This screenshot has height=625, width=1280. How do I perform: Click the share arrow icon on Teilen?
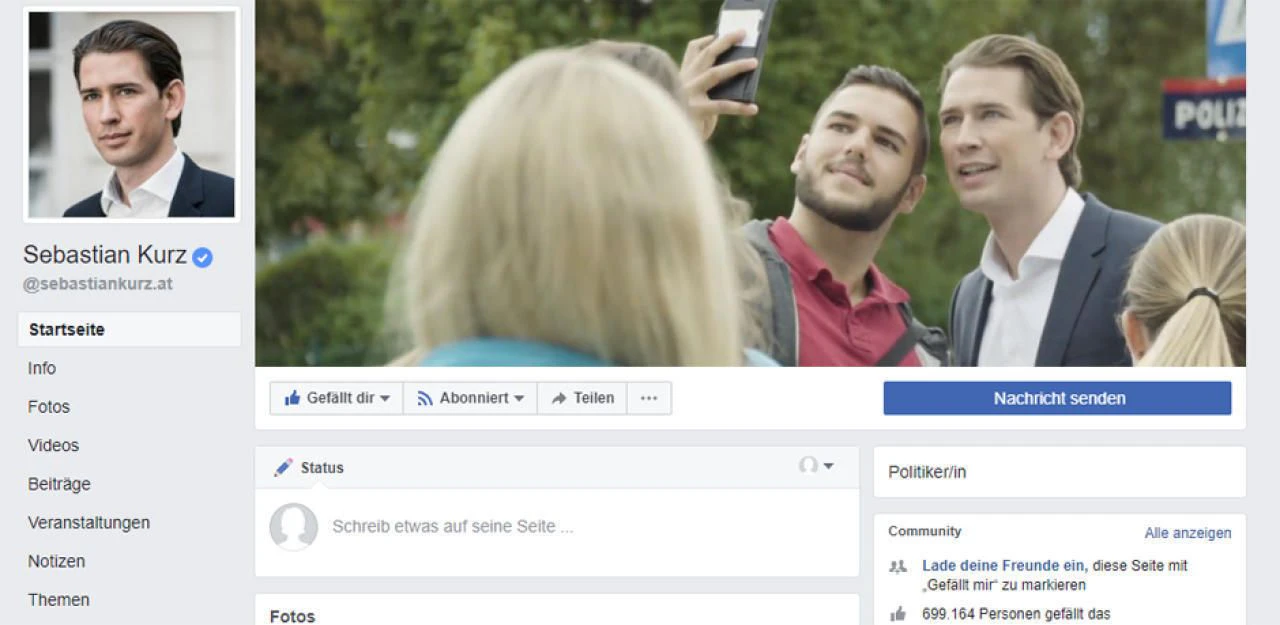tap(559, 398)
